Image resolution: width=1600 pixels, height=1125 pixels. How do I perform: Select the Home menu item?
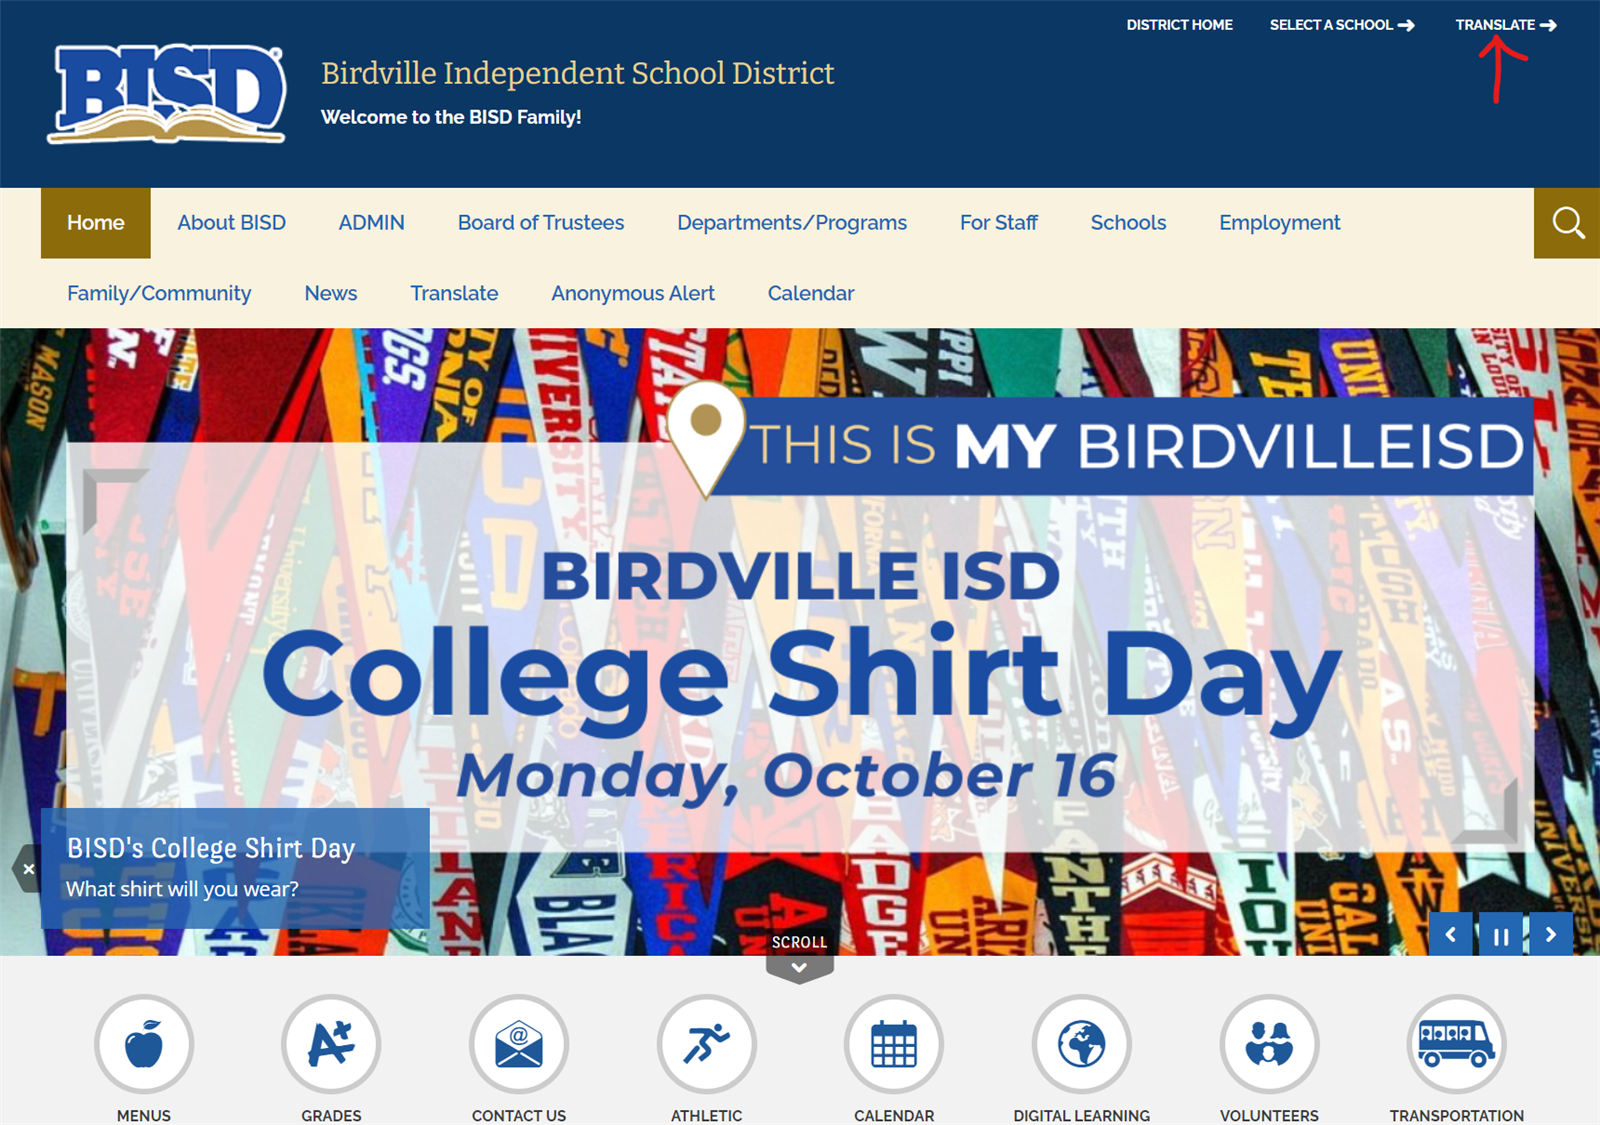[96, 223]
